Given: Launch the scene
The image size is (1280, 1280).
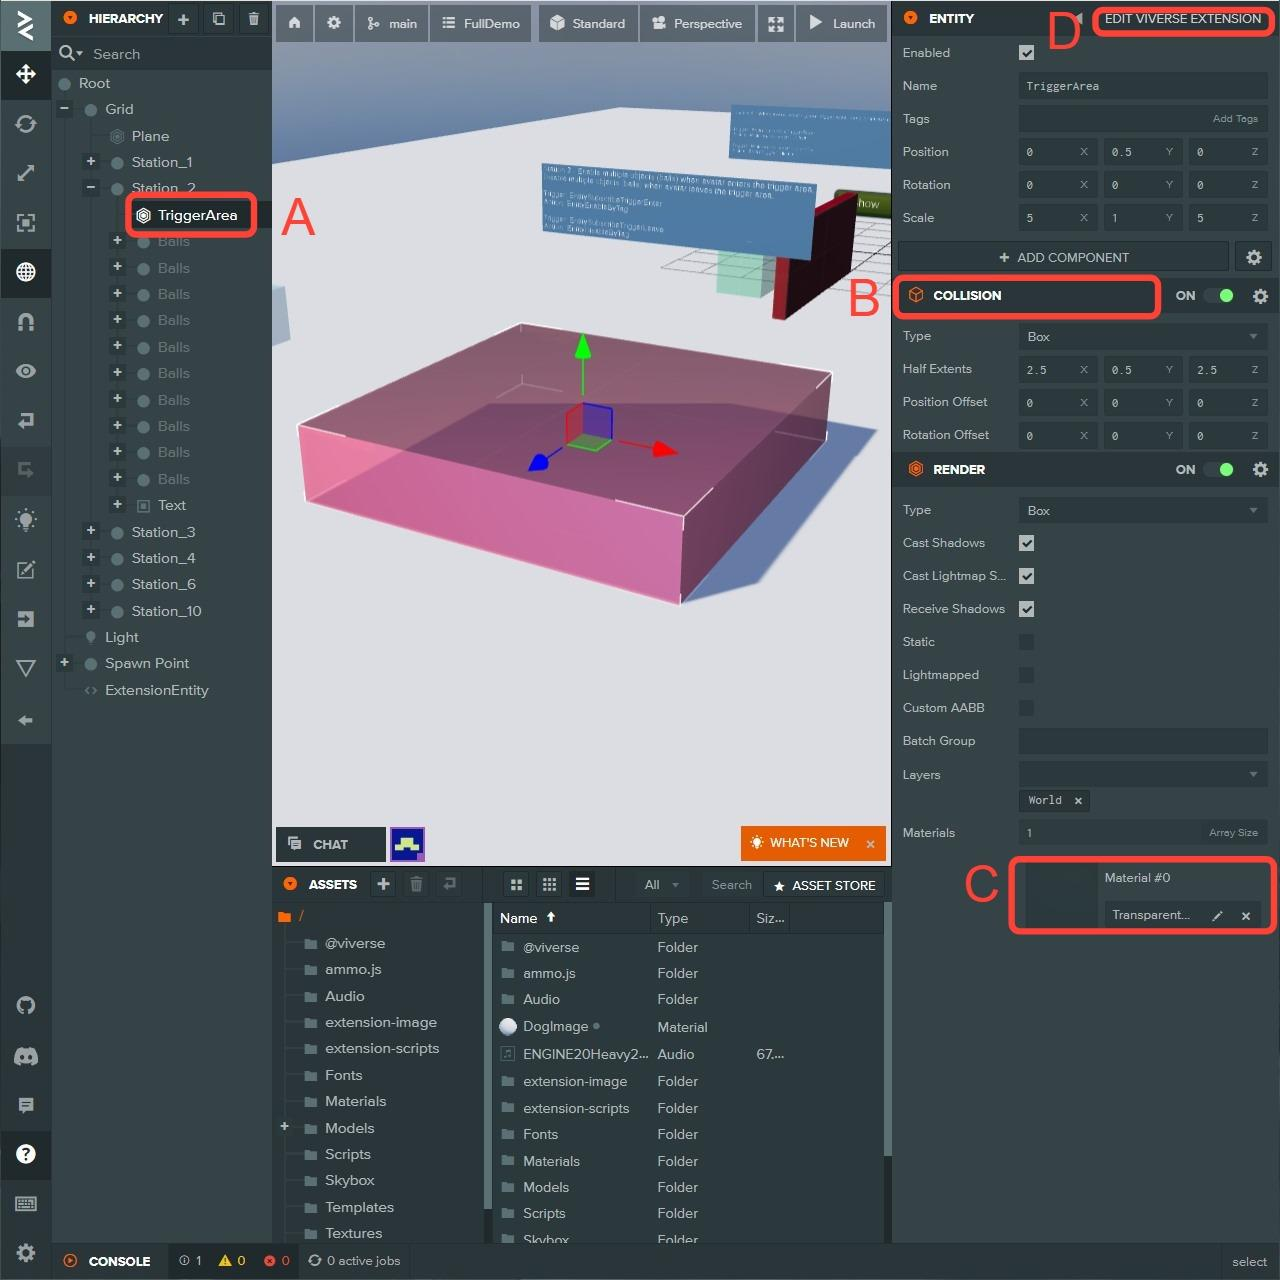Looking at the screenshot, I should pyautogui.click(x=842, y=23).
